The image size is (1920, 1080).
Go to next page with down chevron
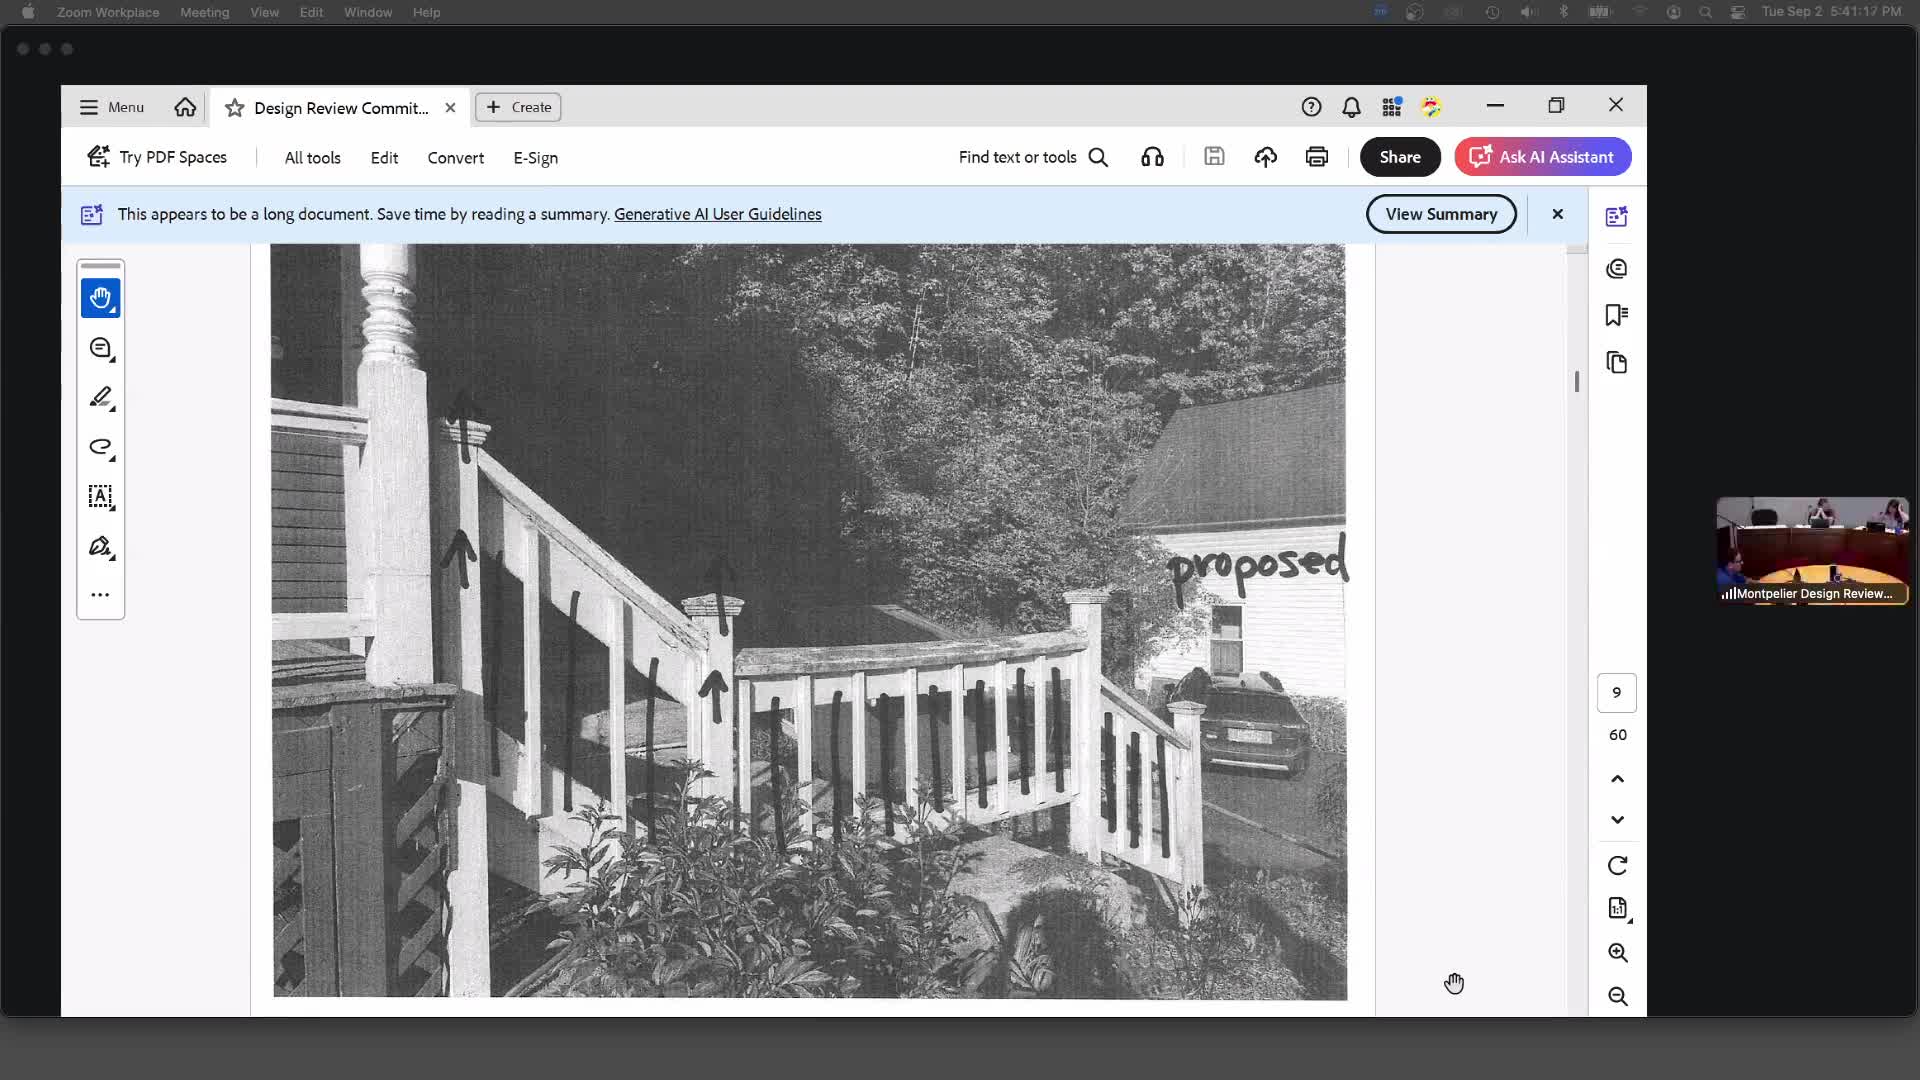[x=1617, y=820]
